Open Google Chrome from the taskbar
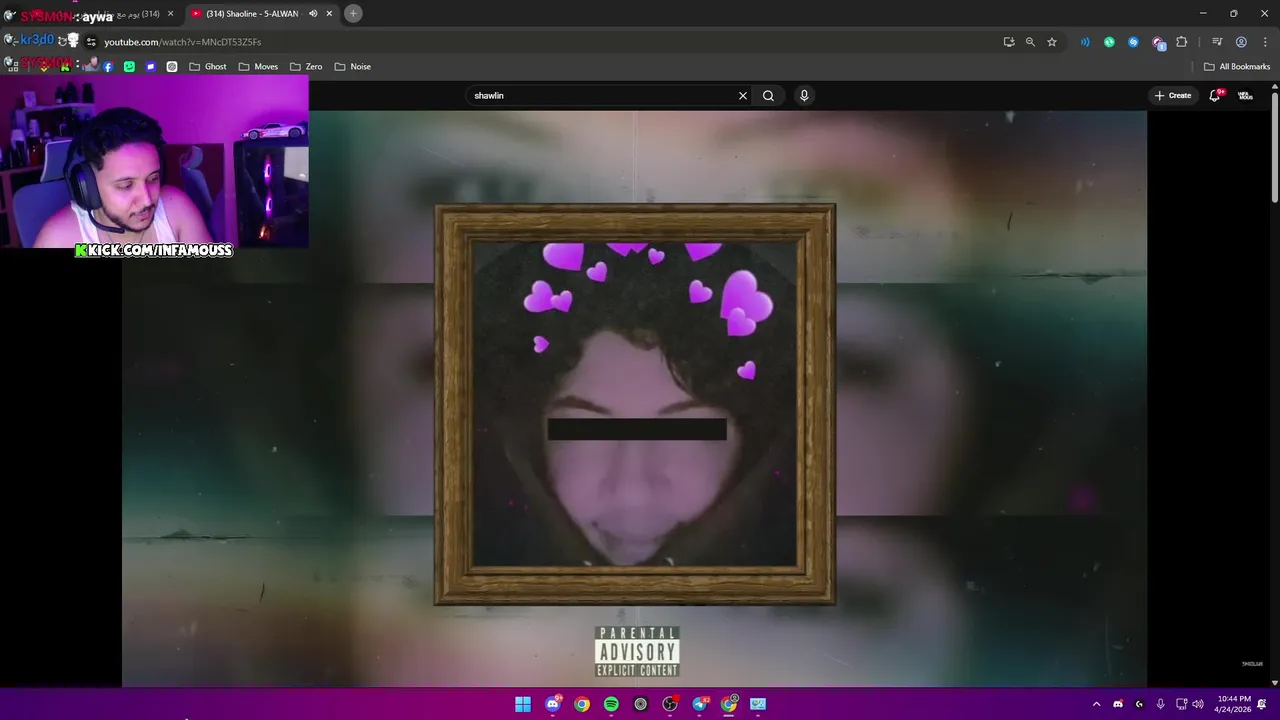 [582, 704]
